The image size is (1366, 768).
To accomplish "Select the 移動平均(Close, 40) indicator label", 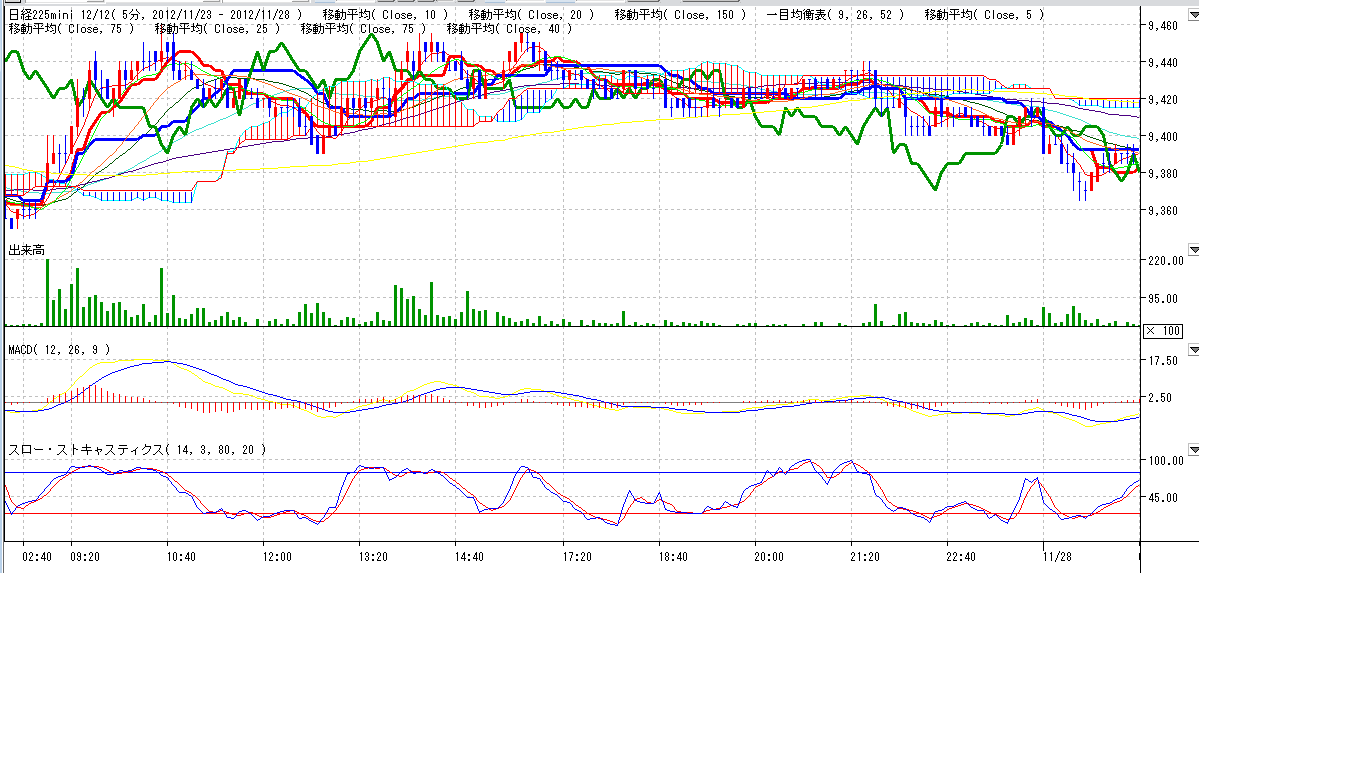I will 510,29.
